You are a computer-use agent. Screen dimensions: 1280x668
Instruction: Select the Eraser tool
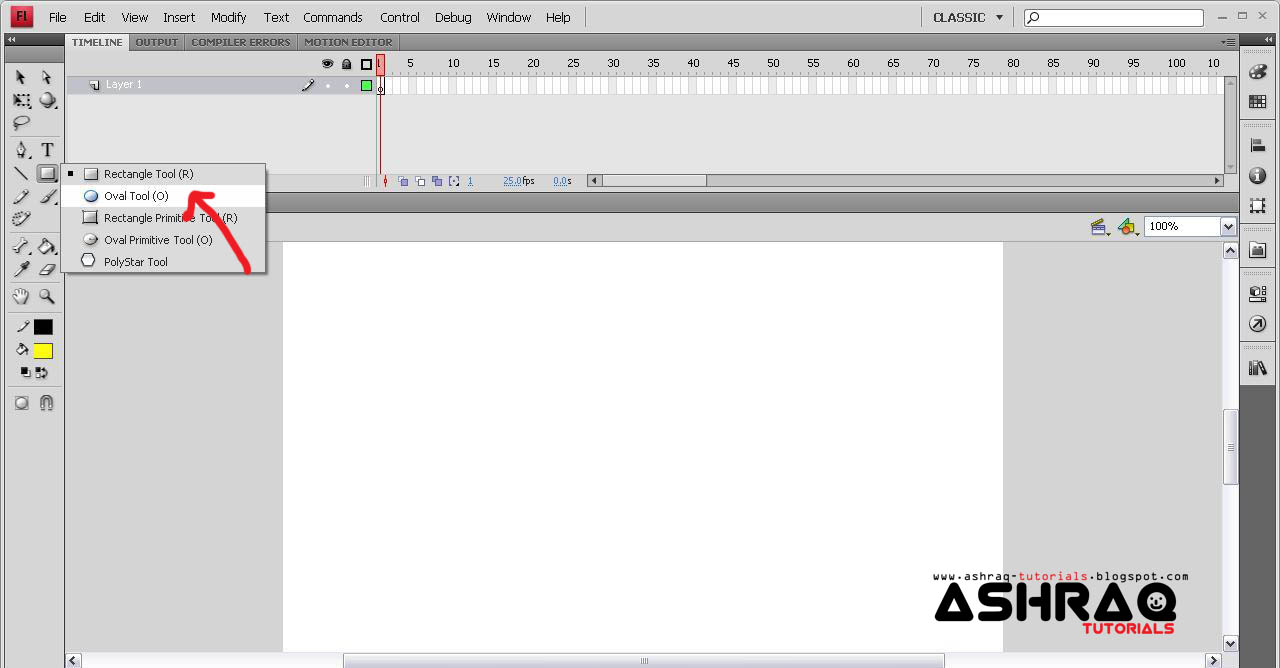coord(47,268)
